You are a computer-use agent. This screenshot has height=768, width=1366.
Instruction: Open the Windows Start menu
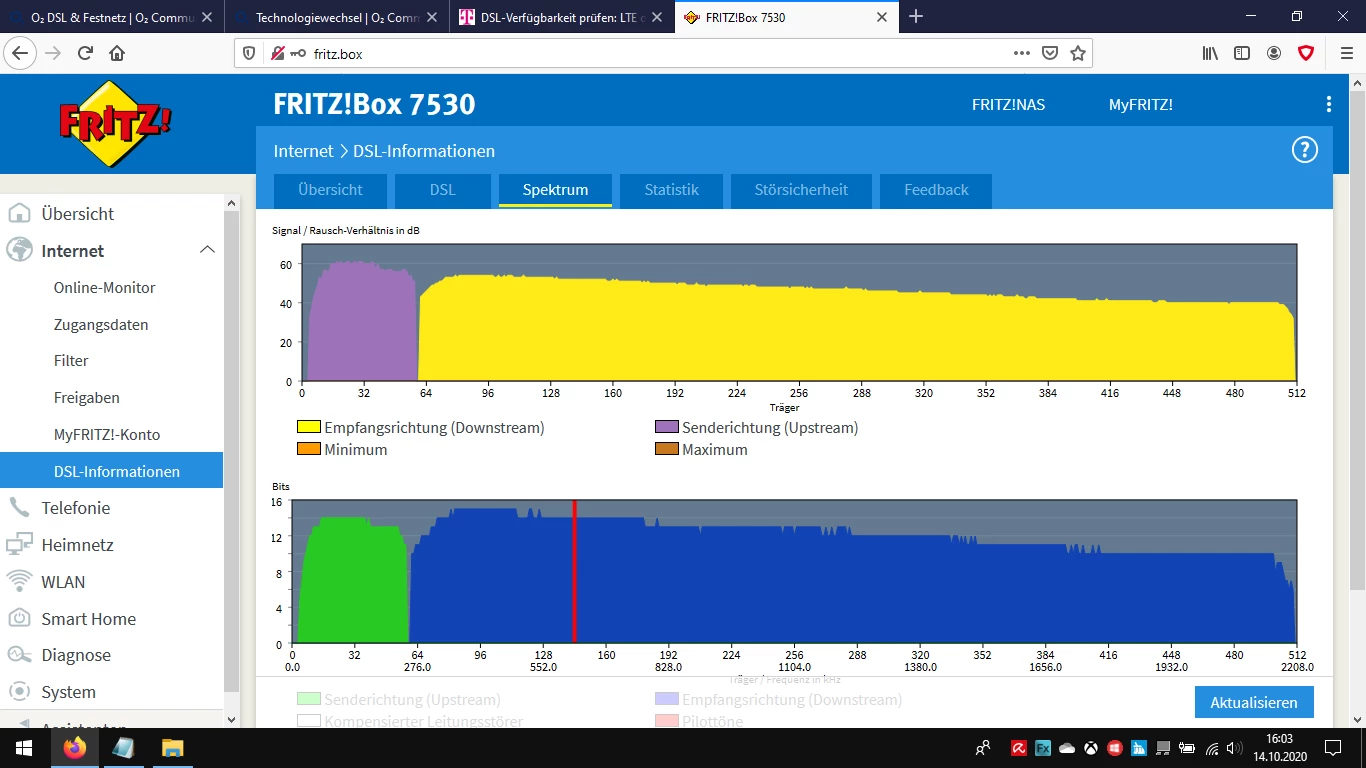(23, 748)
